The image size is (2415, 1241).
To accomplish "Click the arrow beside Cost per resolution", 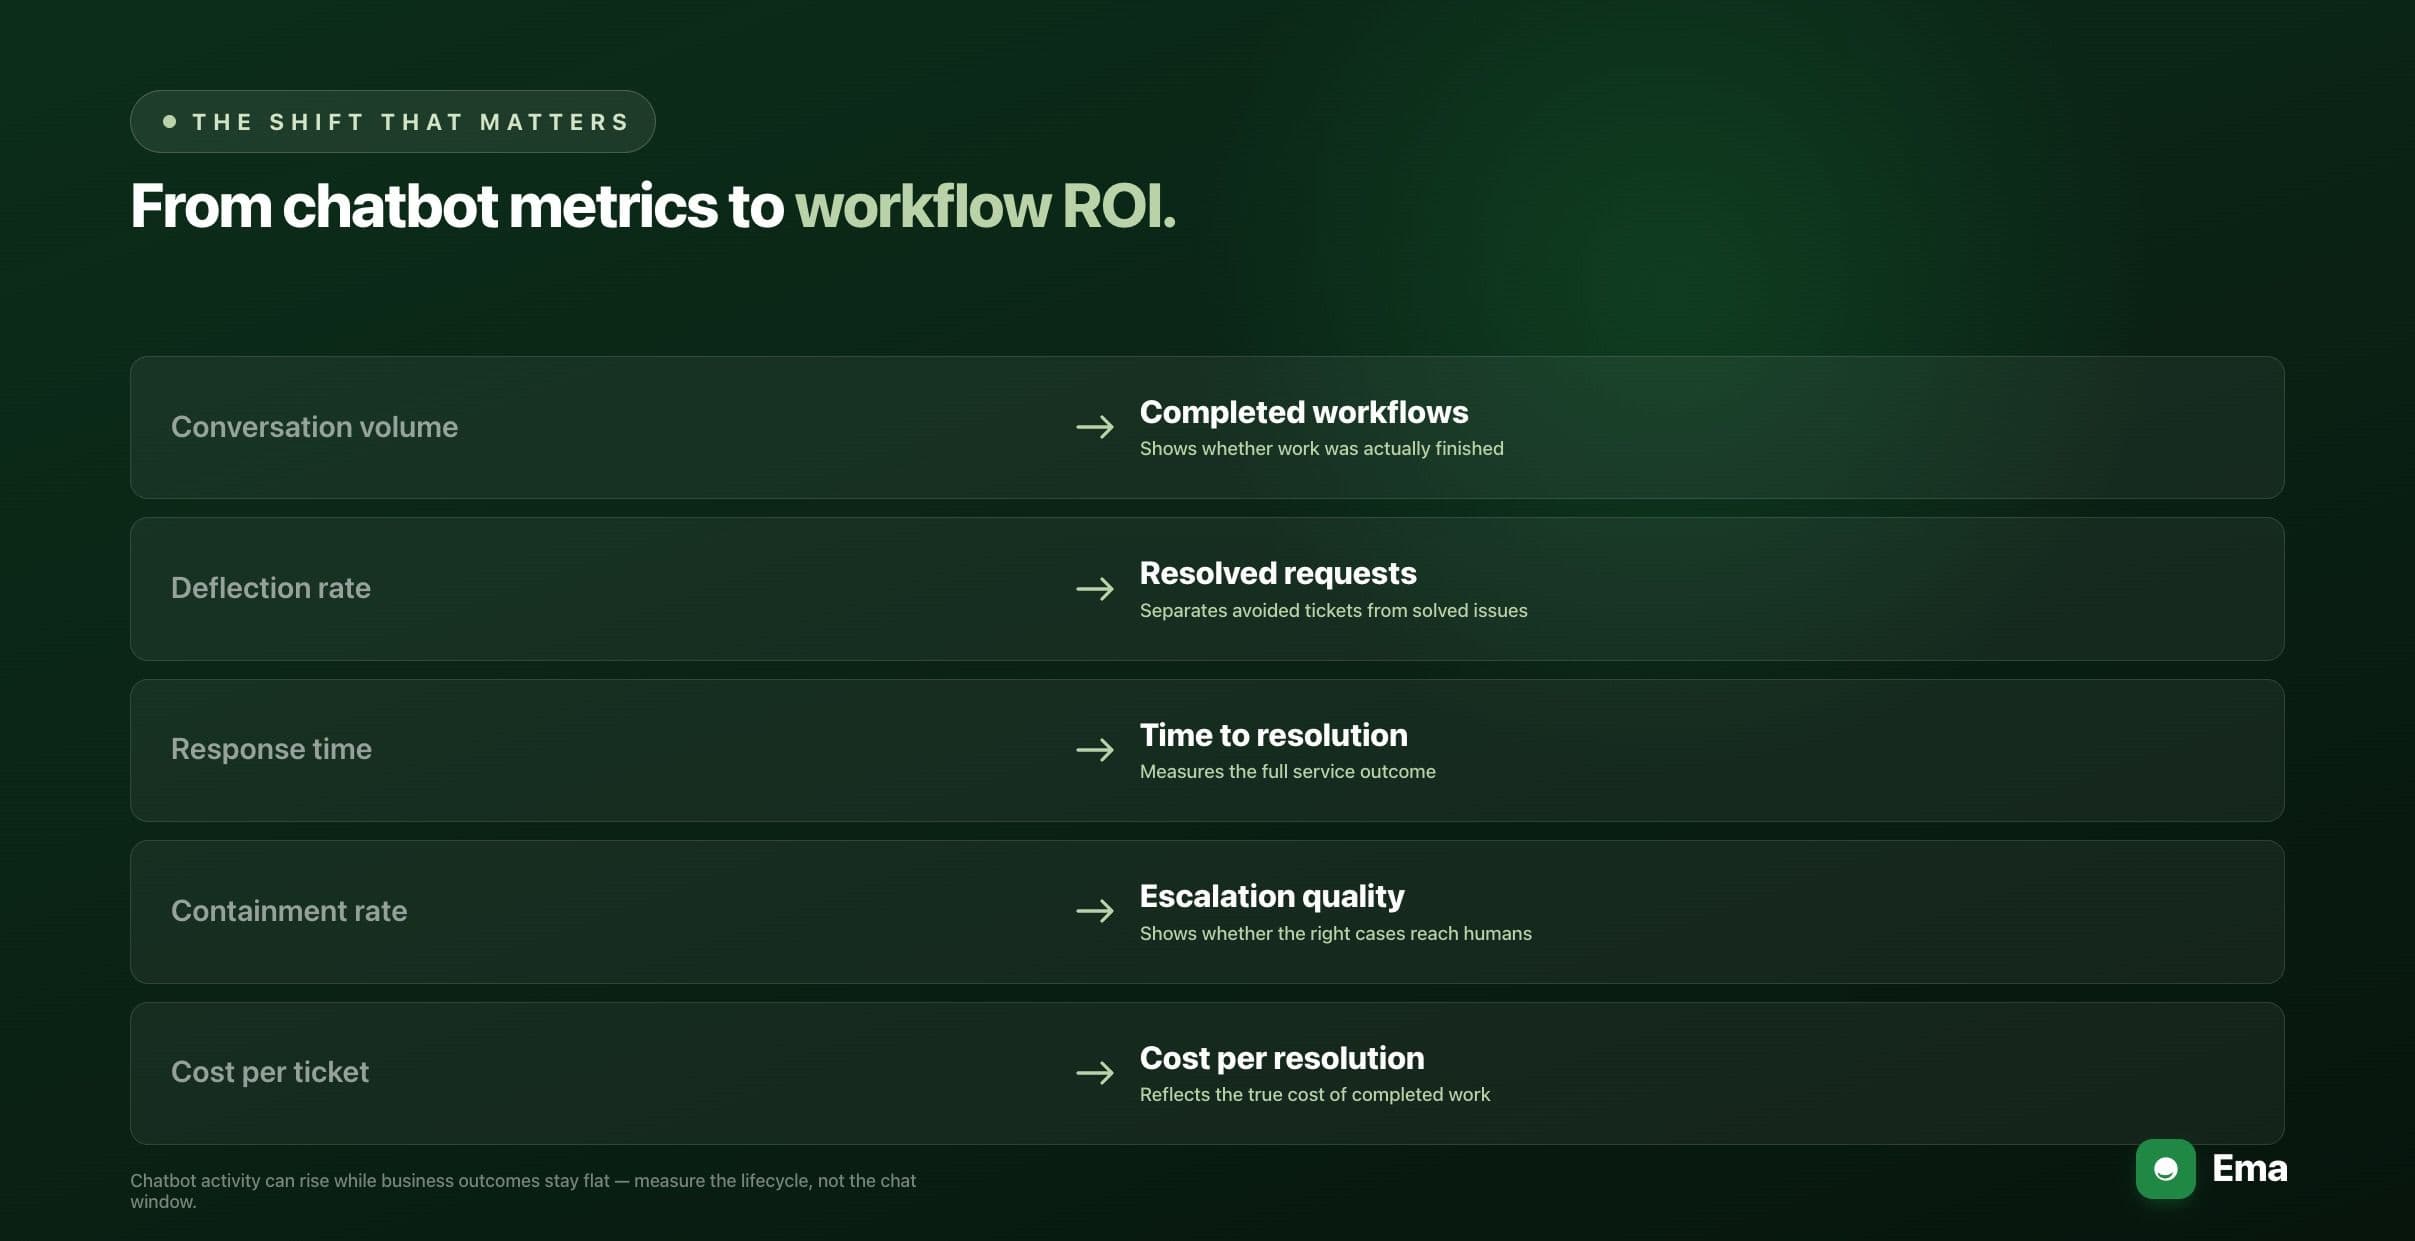I will pyautogui.click(x=1095, y=1072).
